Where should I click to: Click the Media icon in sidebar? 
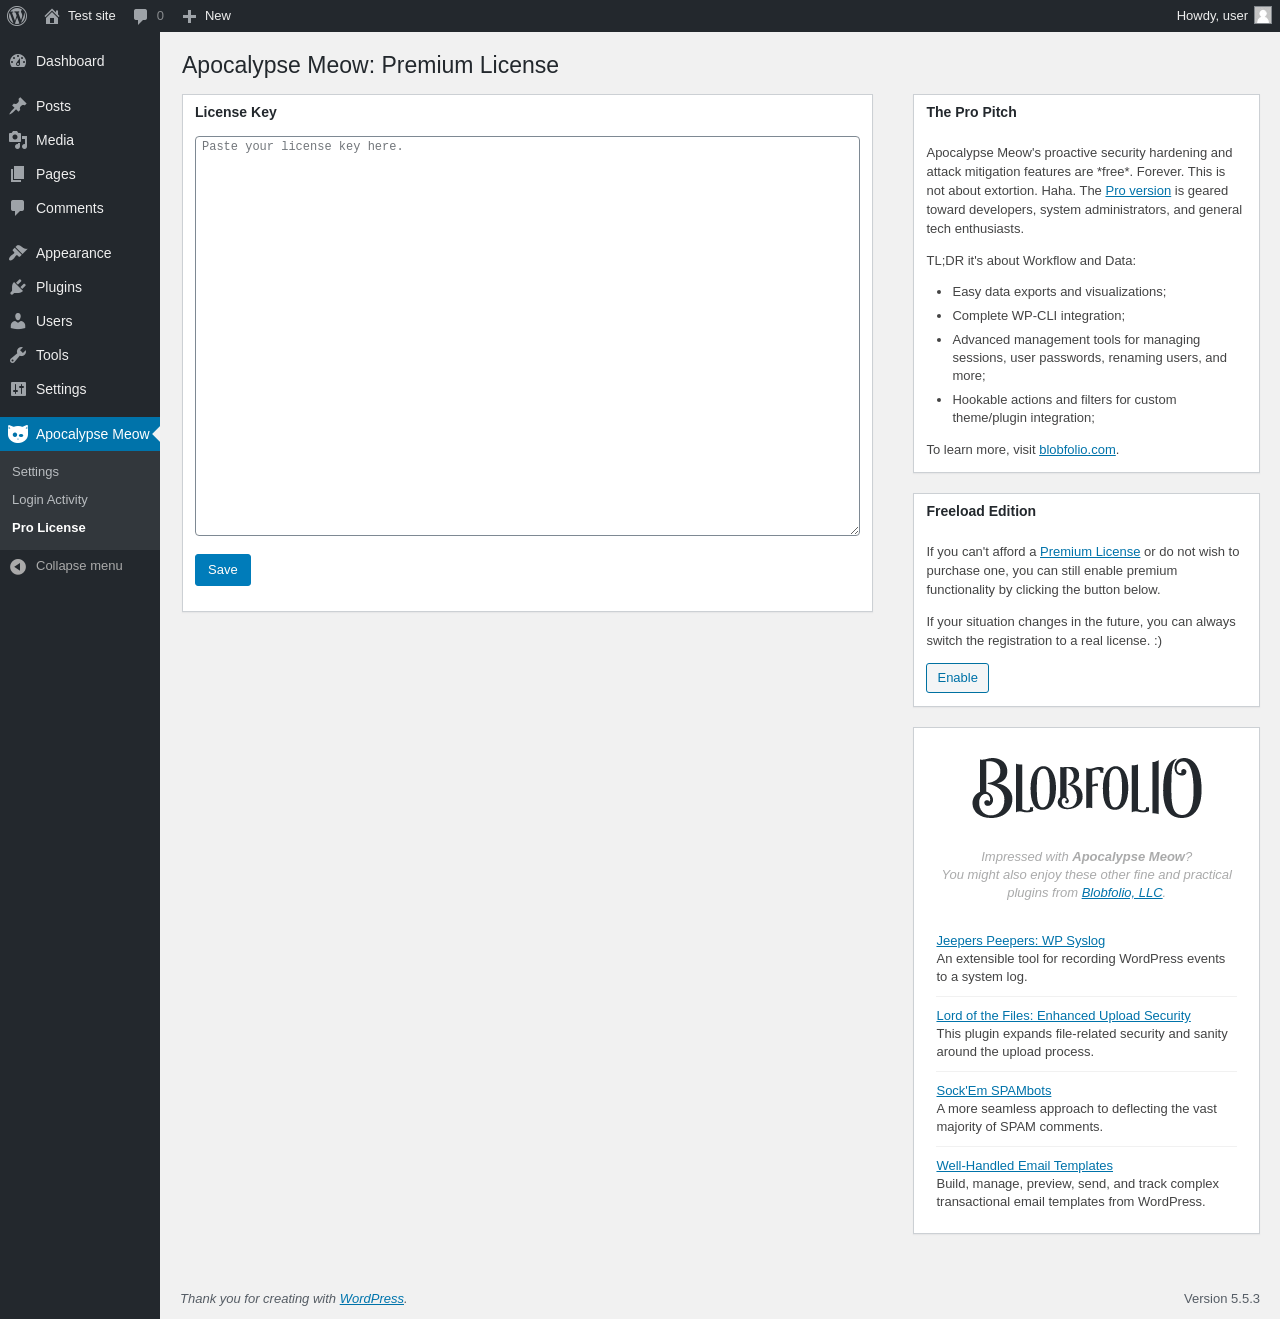[x=18, y=140]
